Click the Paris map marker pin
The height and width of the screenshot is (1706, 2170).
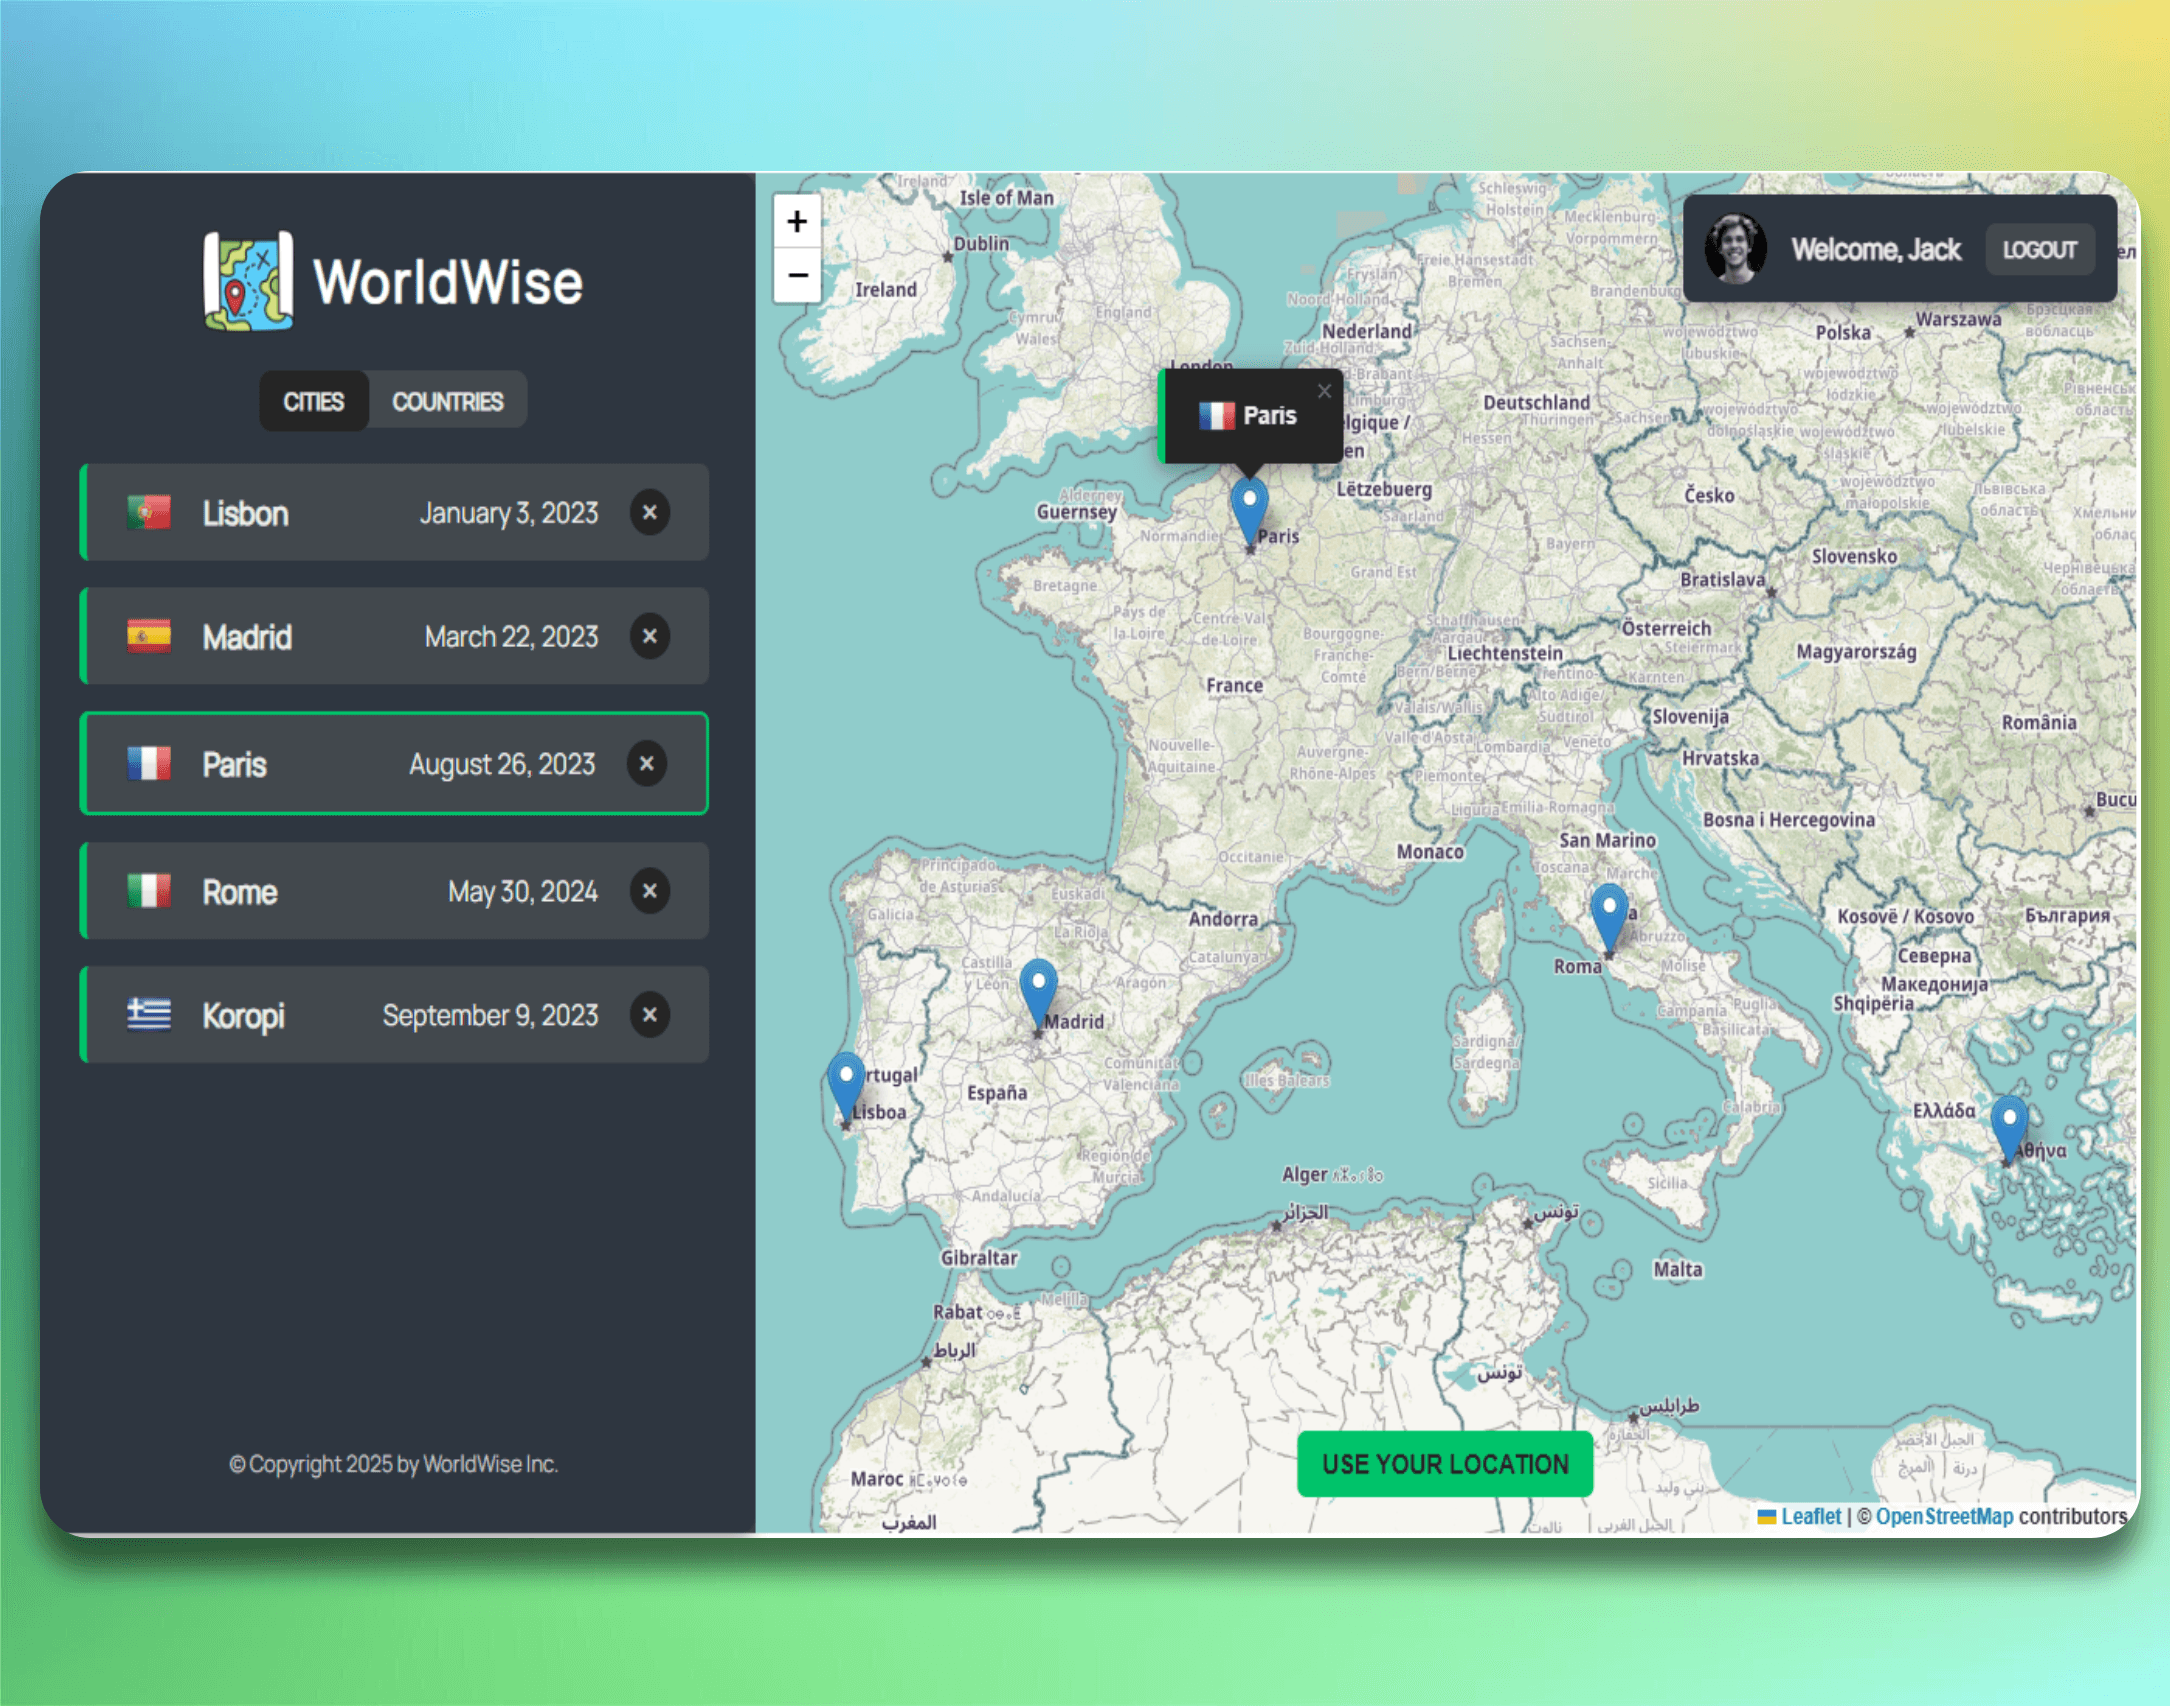1249,510
